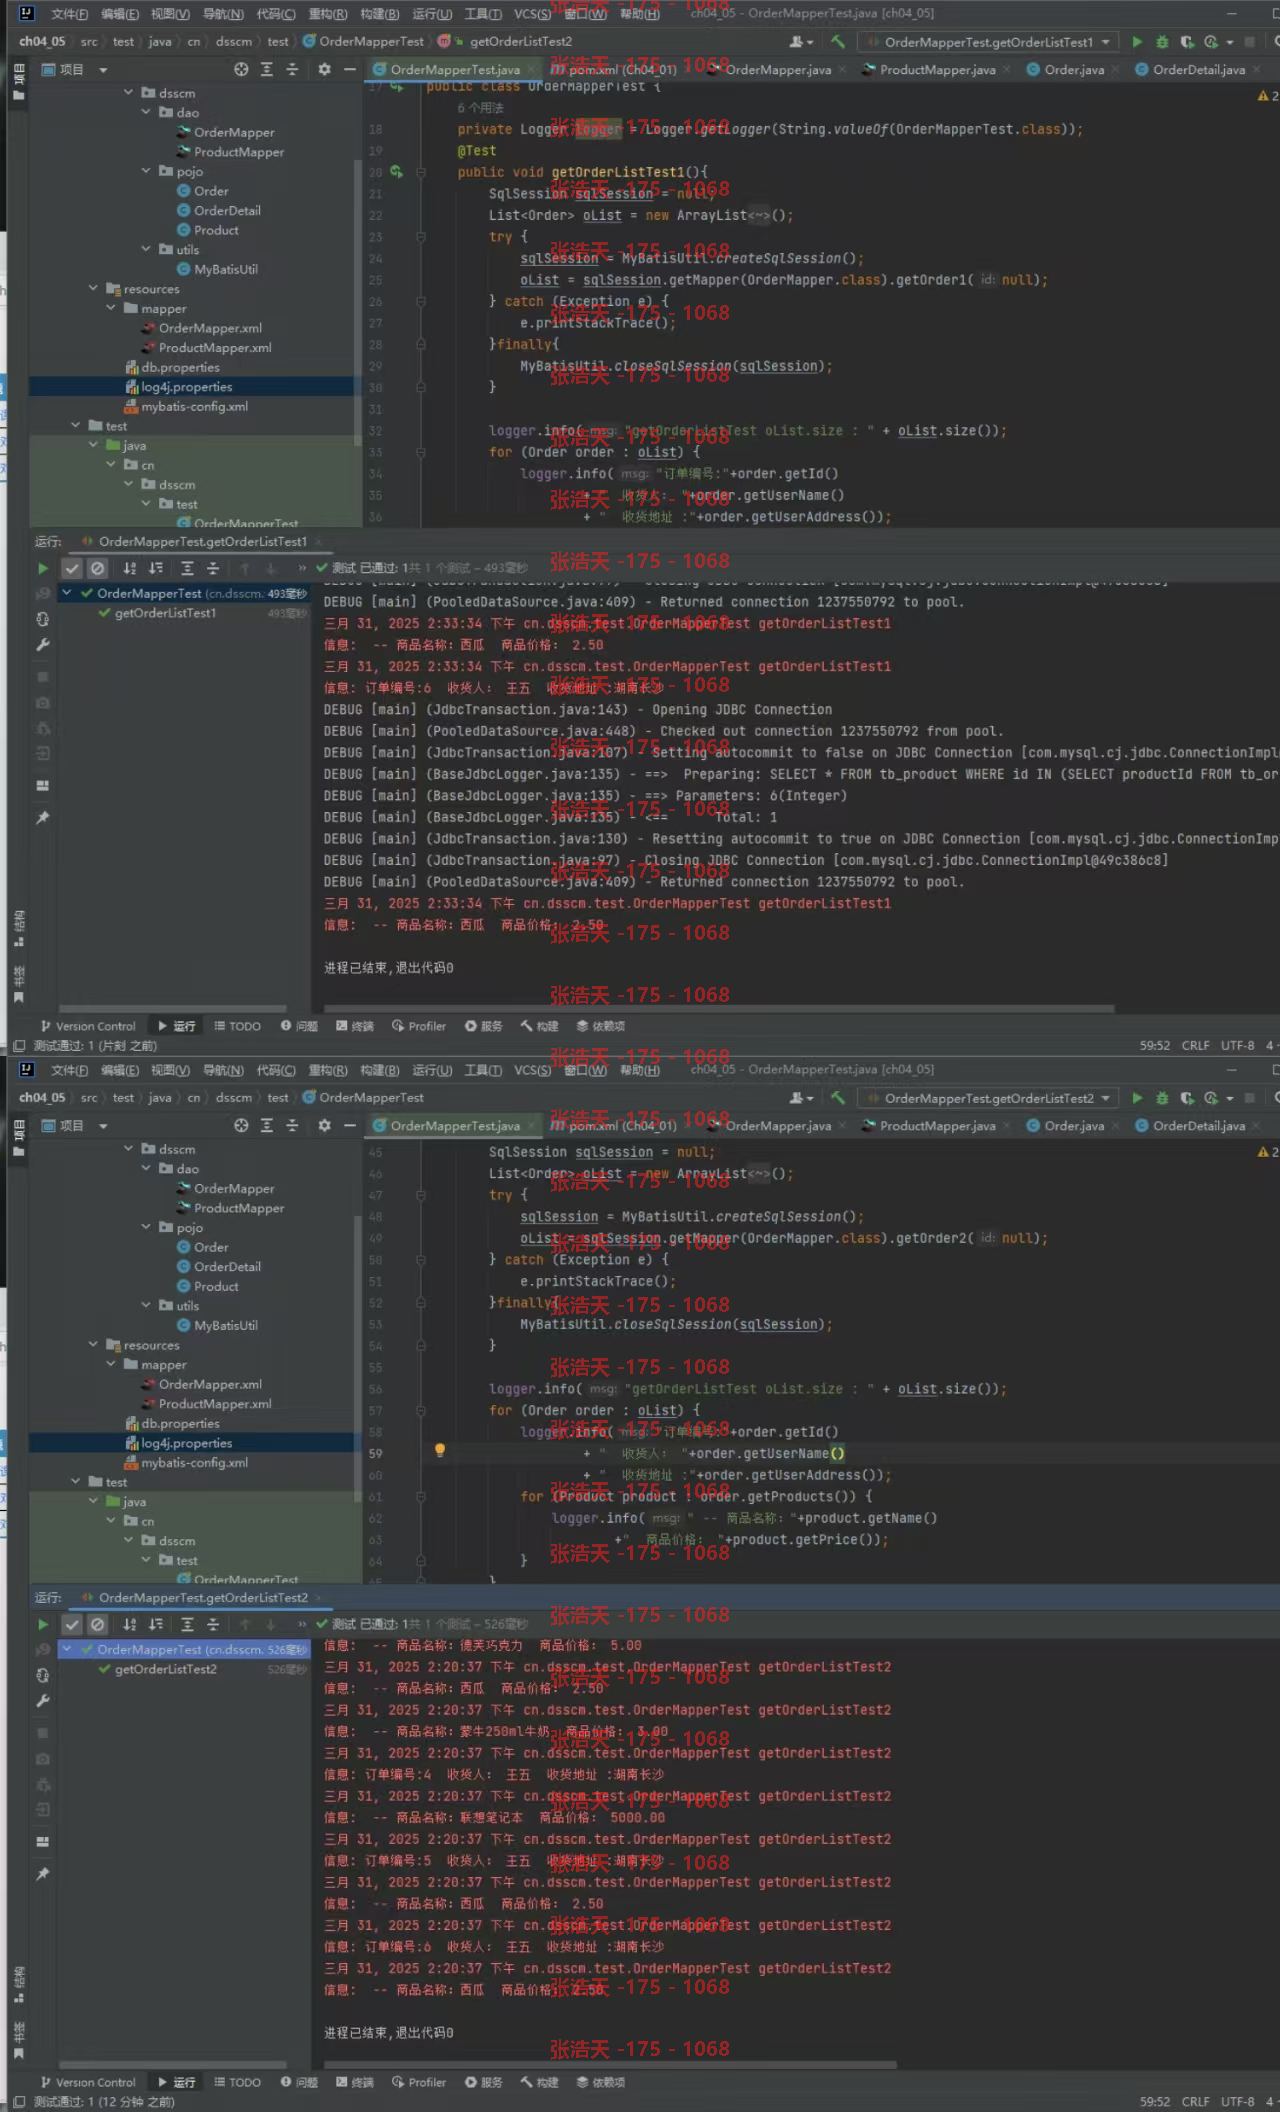1280x2112 pixels.
Task: Click horizontal scrollbar of bottom console output
Action: (610, 2064)
